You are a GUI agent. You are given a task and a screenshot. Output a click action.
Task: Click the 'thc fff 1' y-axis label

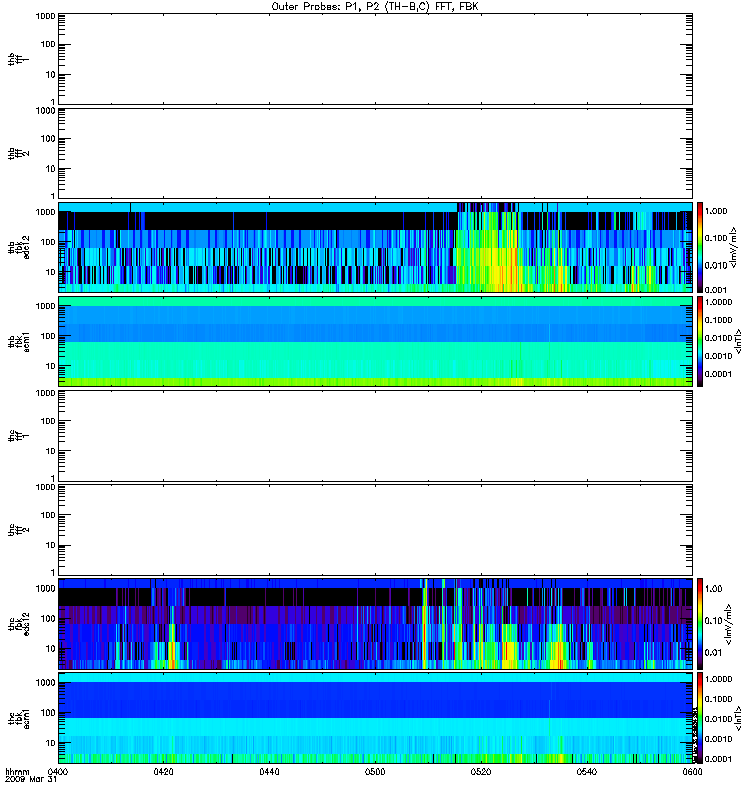[19, 436]
